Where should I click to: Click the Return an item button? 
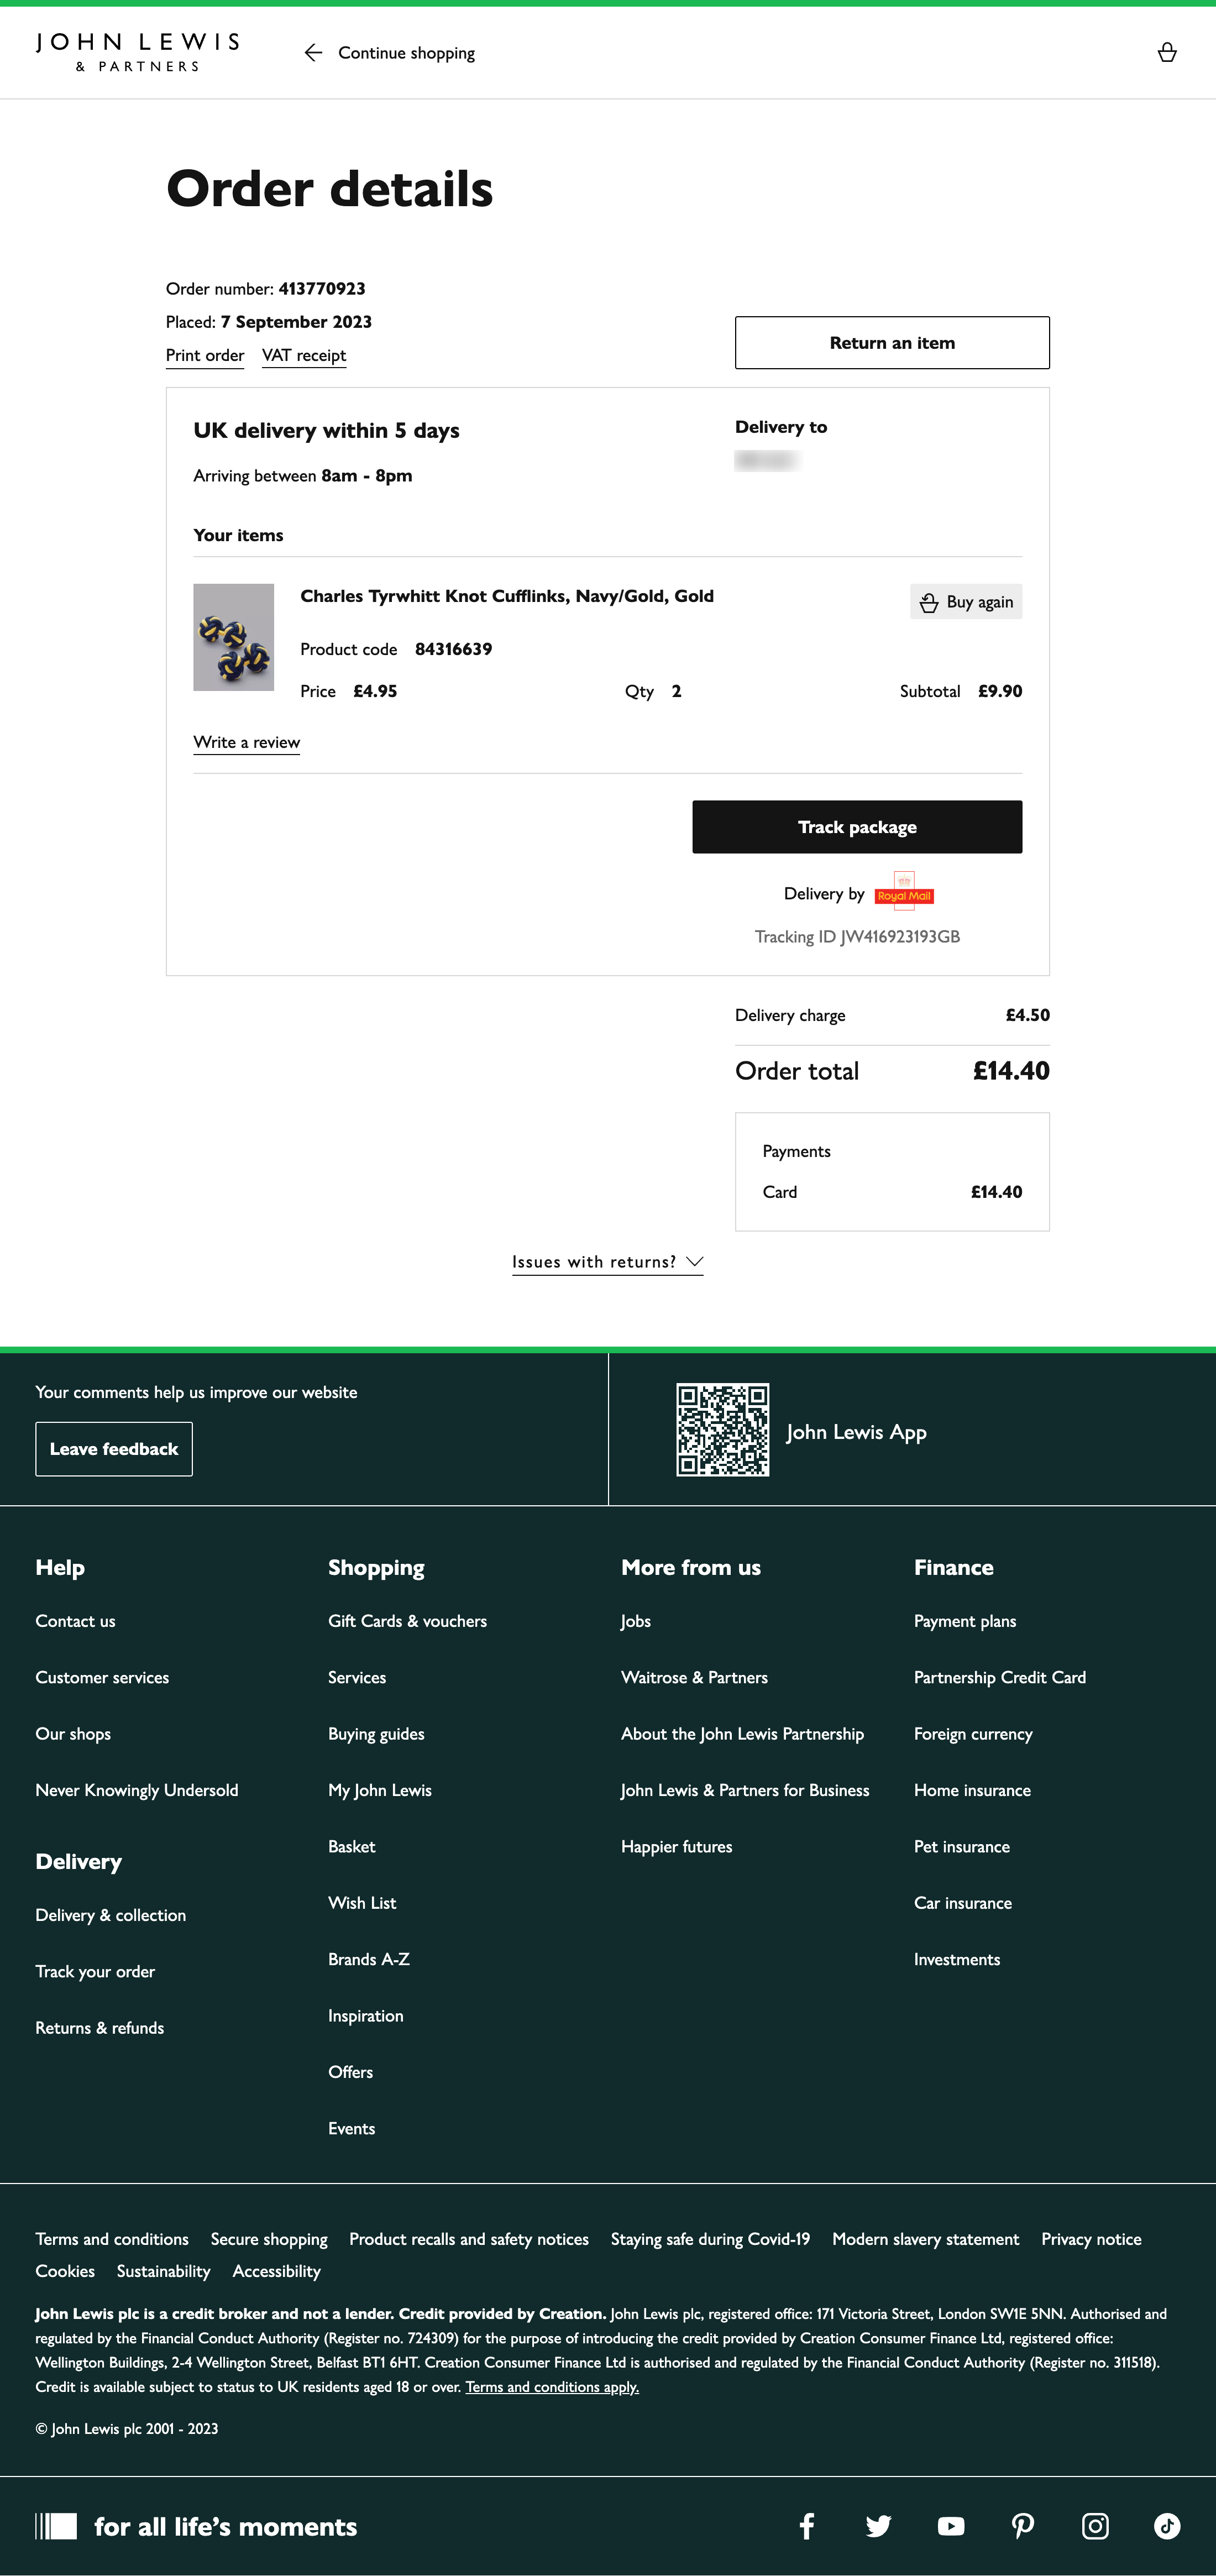891,343
